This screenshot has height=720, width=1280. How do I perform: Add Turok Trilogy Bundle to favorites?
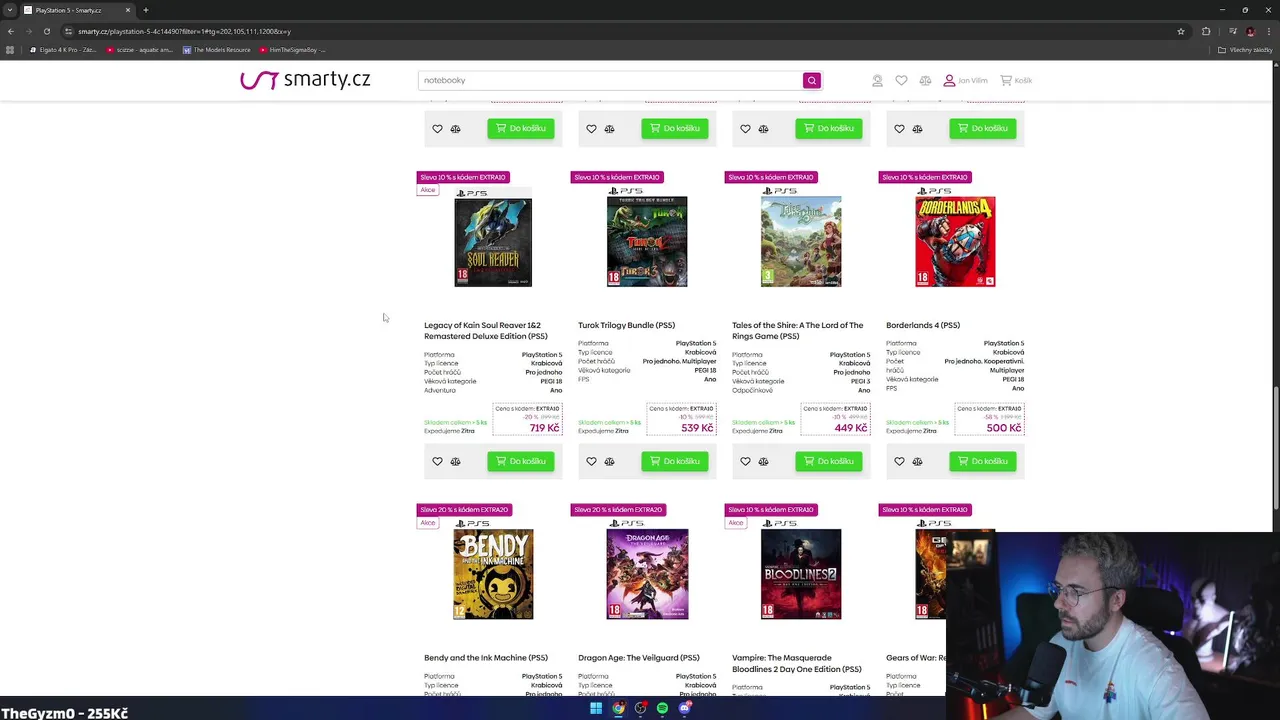coord(591,461)
